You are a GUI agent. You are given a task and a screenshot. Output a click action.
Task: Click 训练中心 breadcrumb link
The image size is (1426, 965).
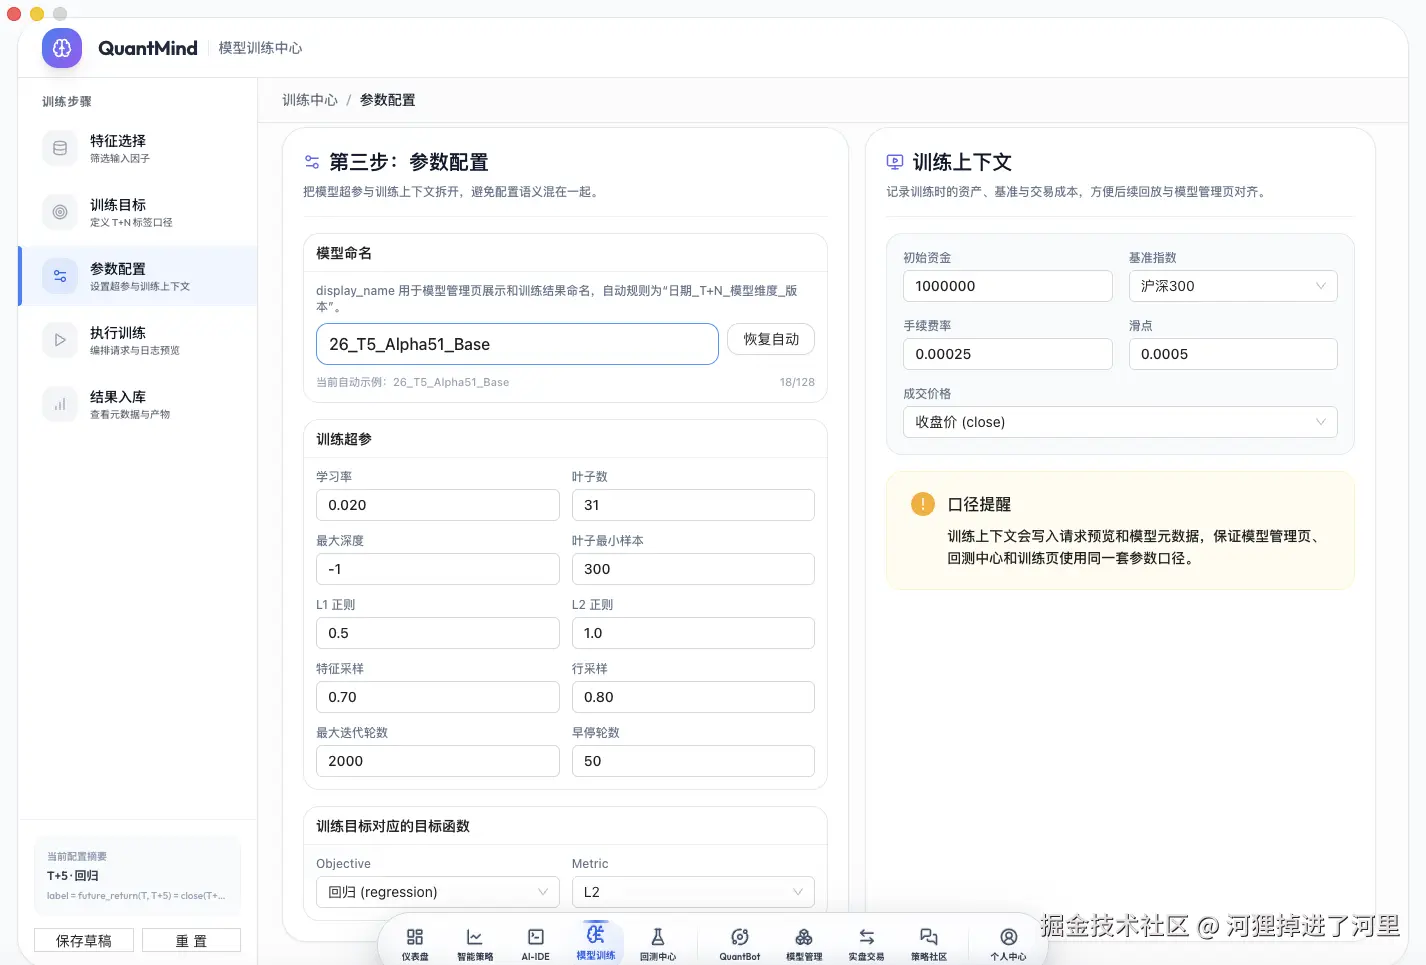(x=310, y=100)
